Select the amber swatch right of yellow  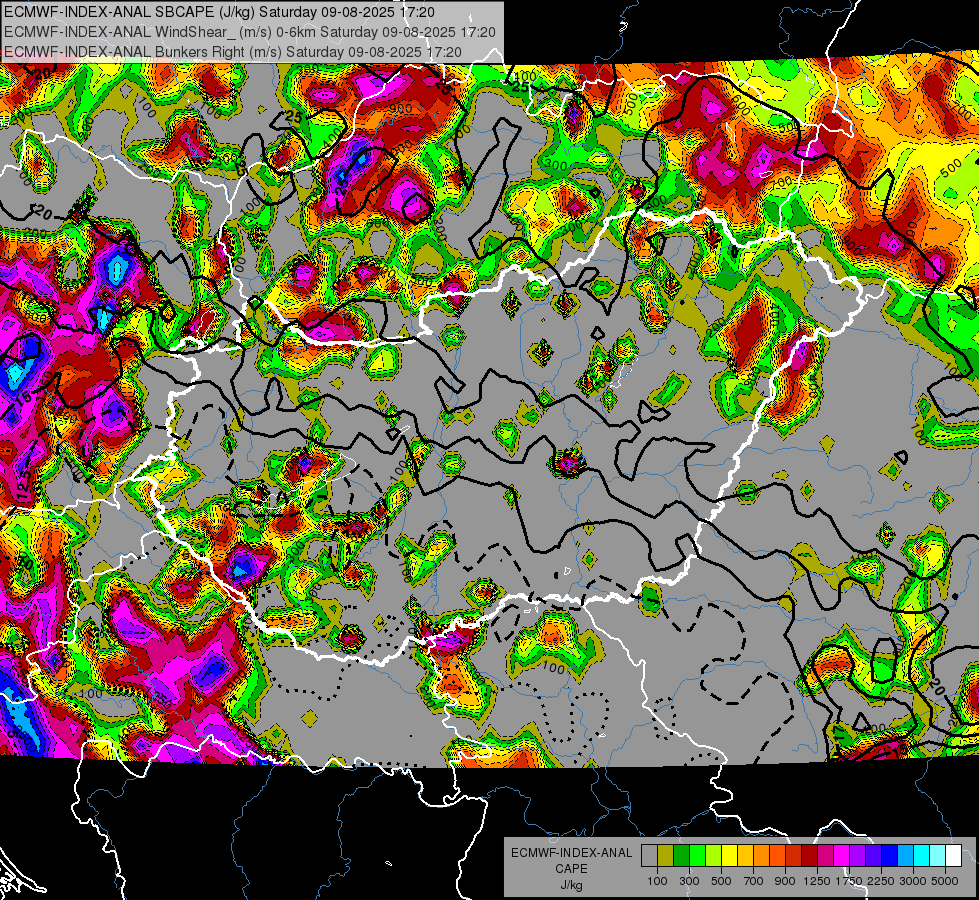745,856
